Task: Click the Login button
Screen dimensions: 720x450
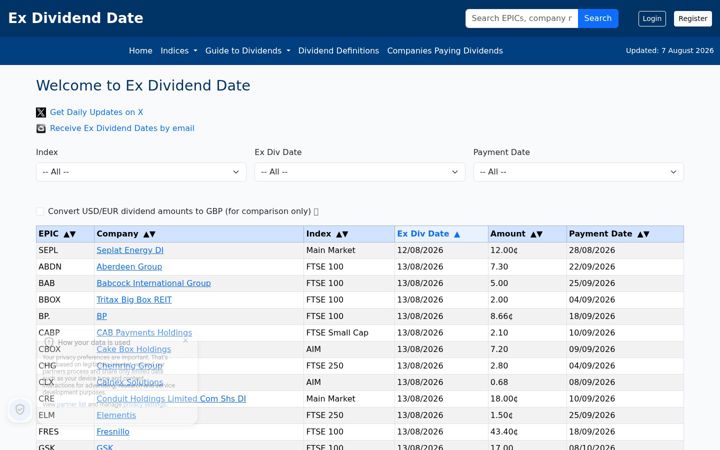Action: 652,18
